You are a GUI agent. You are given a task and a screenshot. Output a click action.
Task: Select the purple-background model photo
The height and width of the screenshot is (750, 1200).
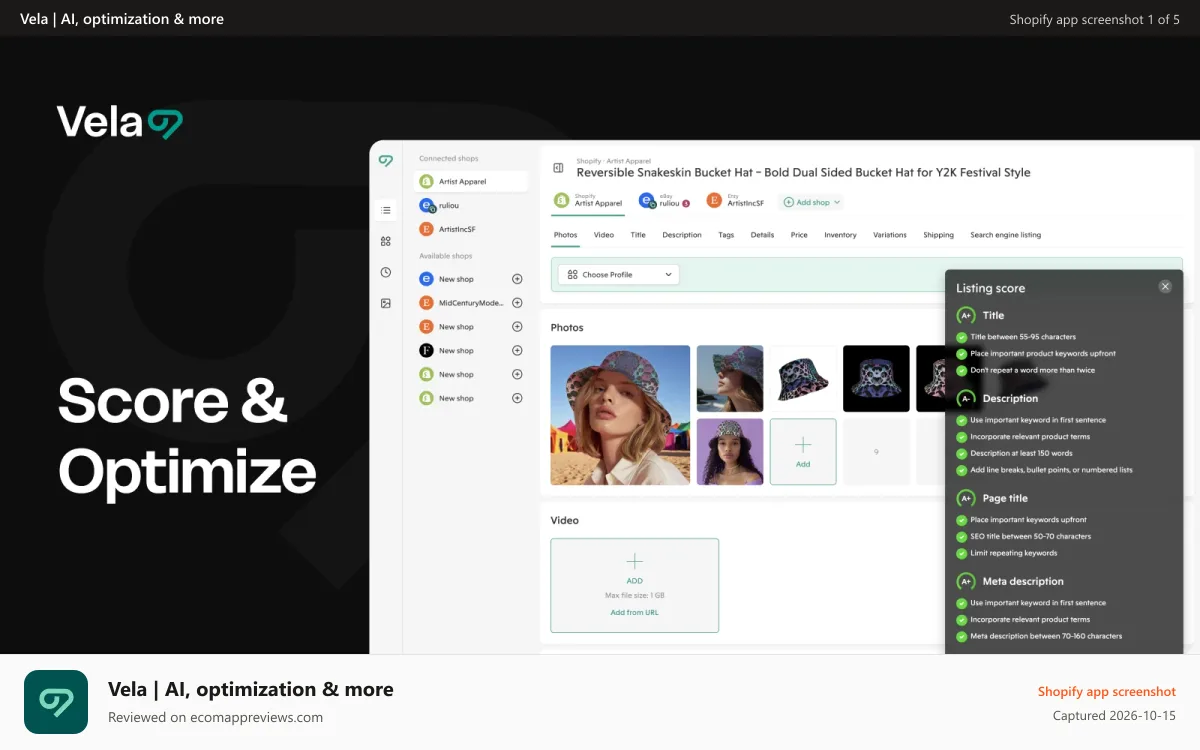730,452
